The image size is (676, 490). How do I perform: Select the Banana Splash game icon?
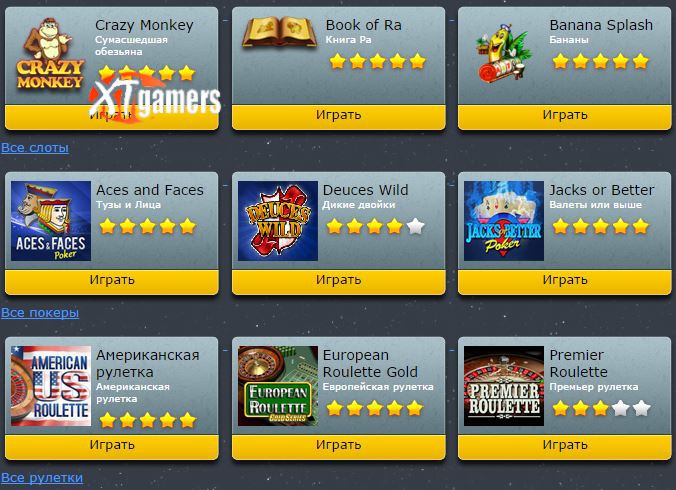[504, 53]
